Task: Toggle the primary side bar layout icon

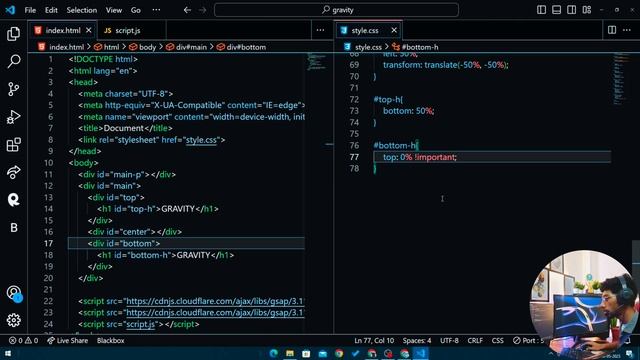Action: [x=541, y=10]
